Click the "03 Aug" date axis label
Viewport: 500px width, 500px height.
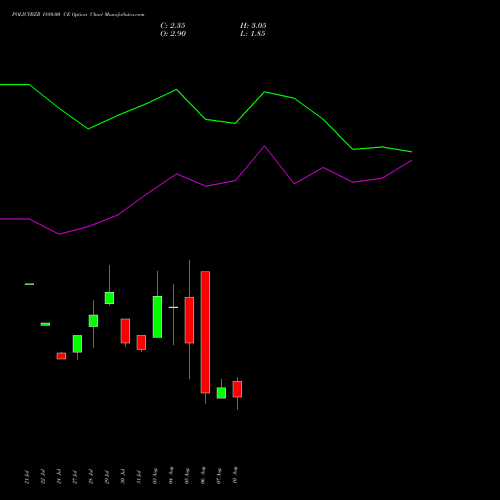pyautogui.click(x=155, y=476)
